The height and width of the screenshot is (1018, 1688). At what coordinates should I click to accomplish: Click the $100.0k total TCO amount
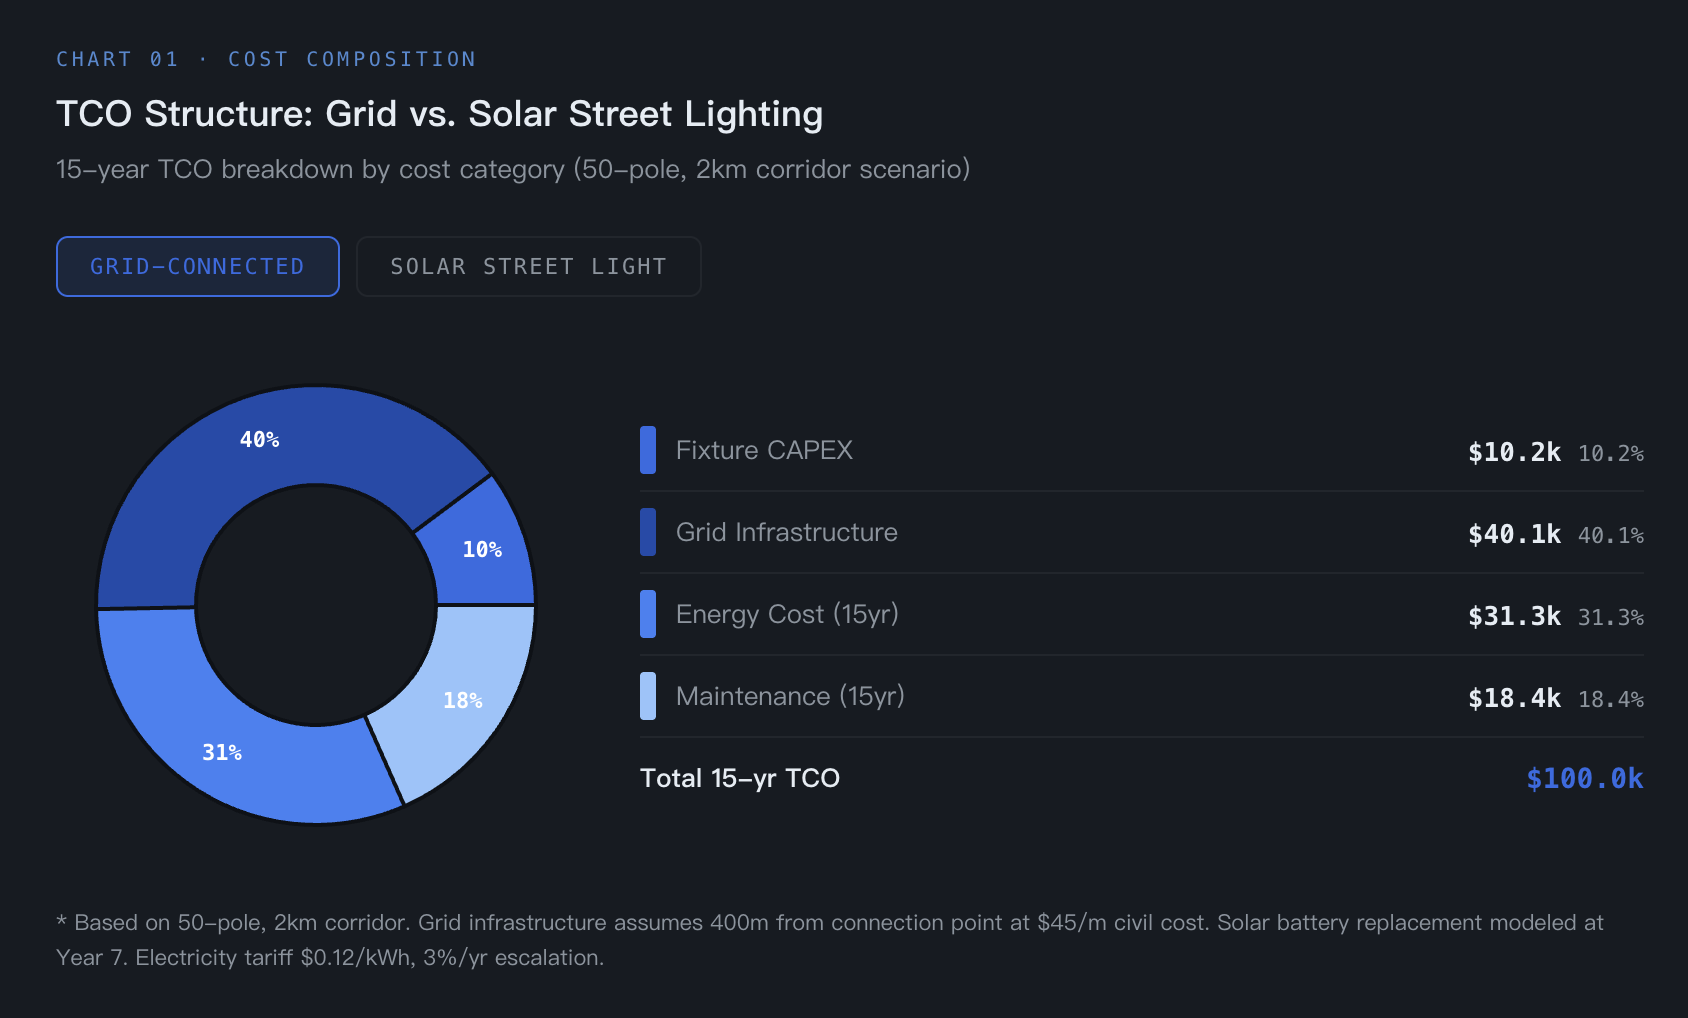[x=1584, y=778]
